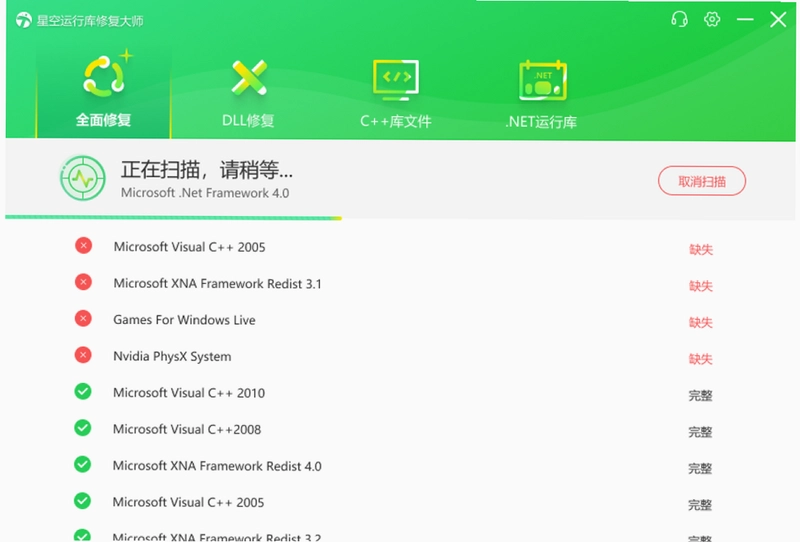Open settings gear icon in title bar
800x542 pixels.
point(712,19)
